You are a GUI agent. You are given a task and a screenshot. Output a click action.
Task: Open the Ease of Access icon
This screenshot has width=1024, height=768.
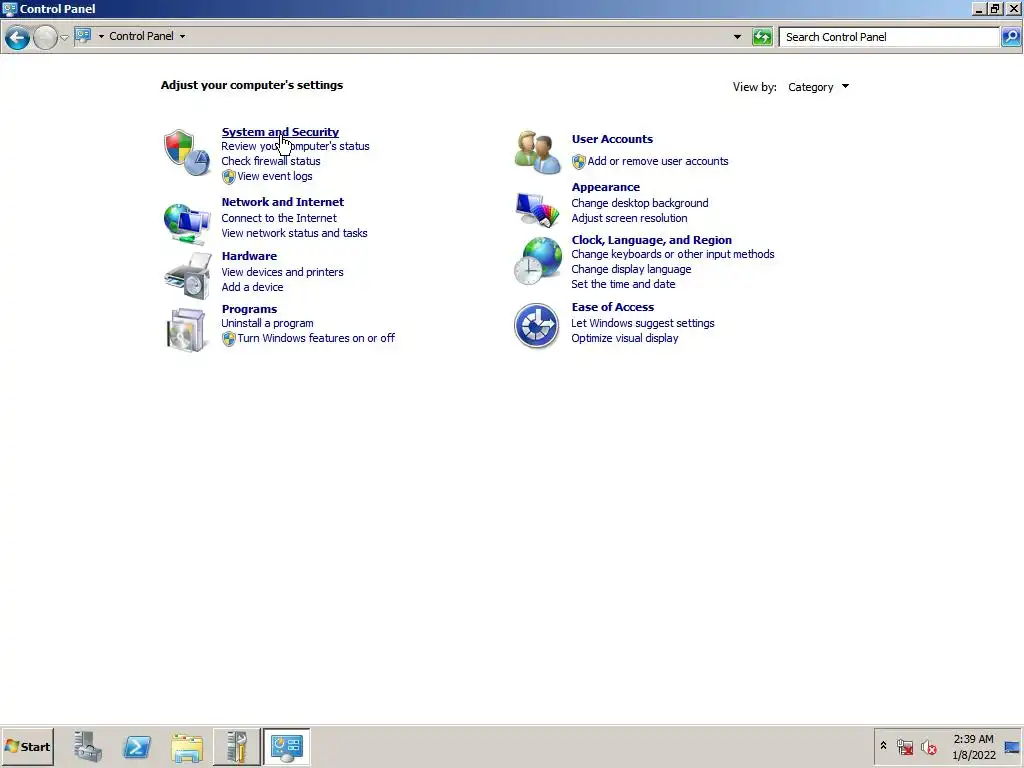pos(536,325)
